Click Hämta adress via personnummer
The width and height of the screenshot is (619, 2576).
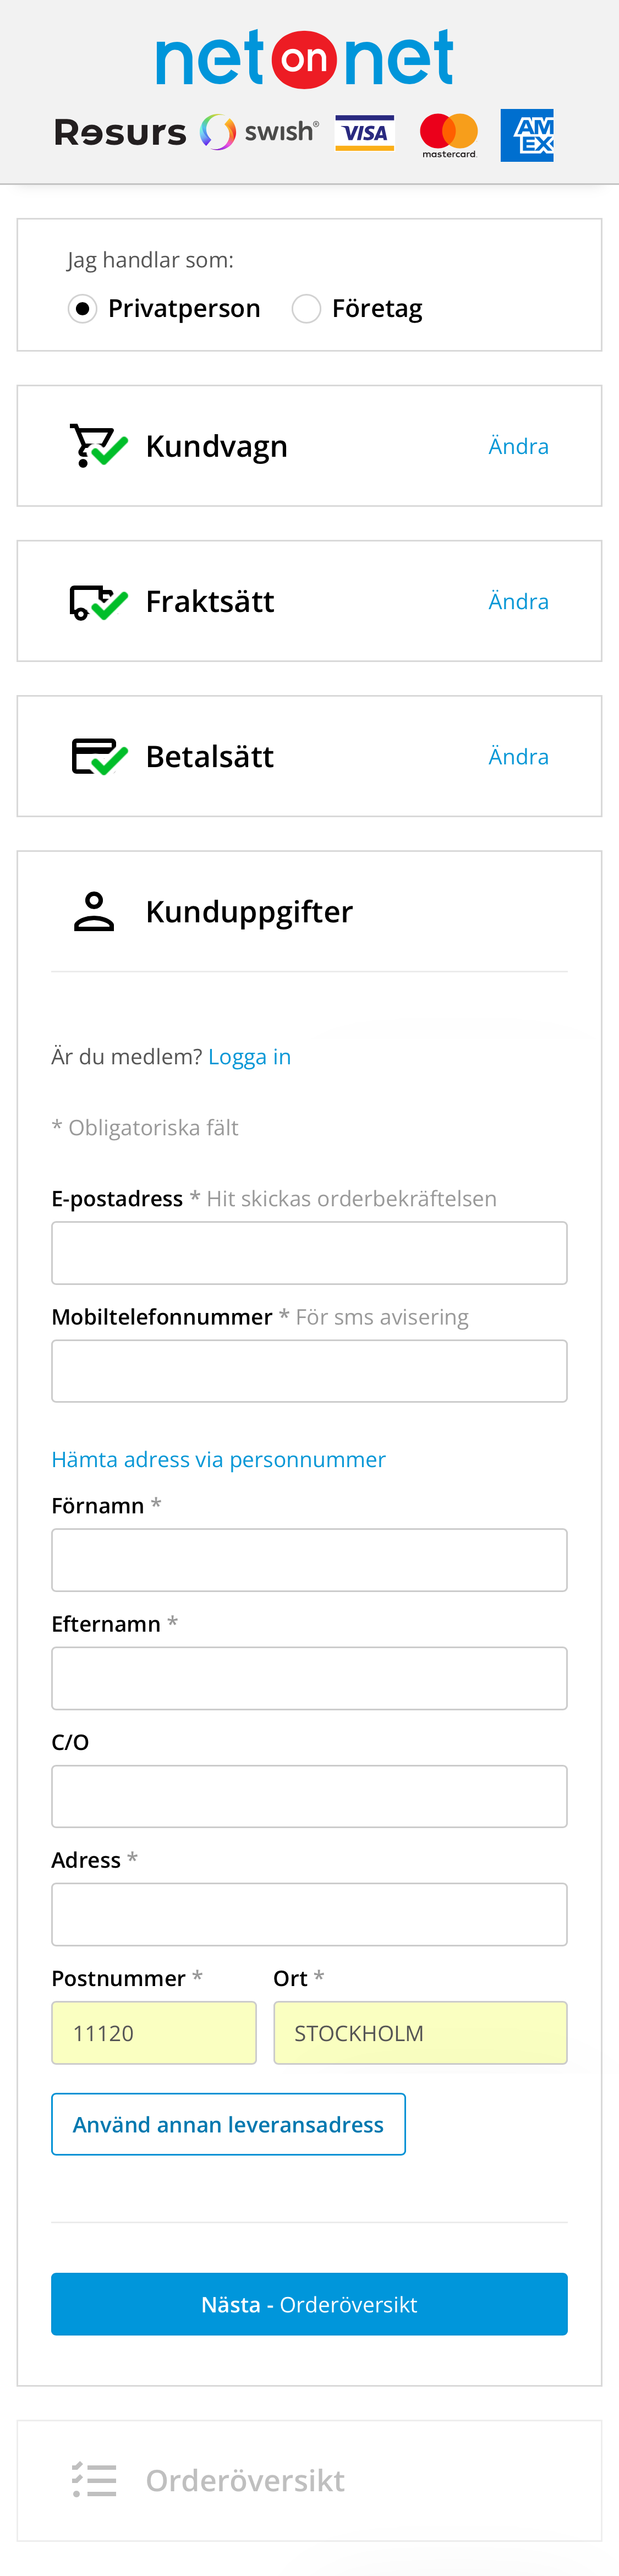[219, 1459]
